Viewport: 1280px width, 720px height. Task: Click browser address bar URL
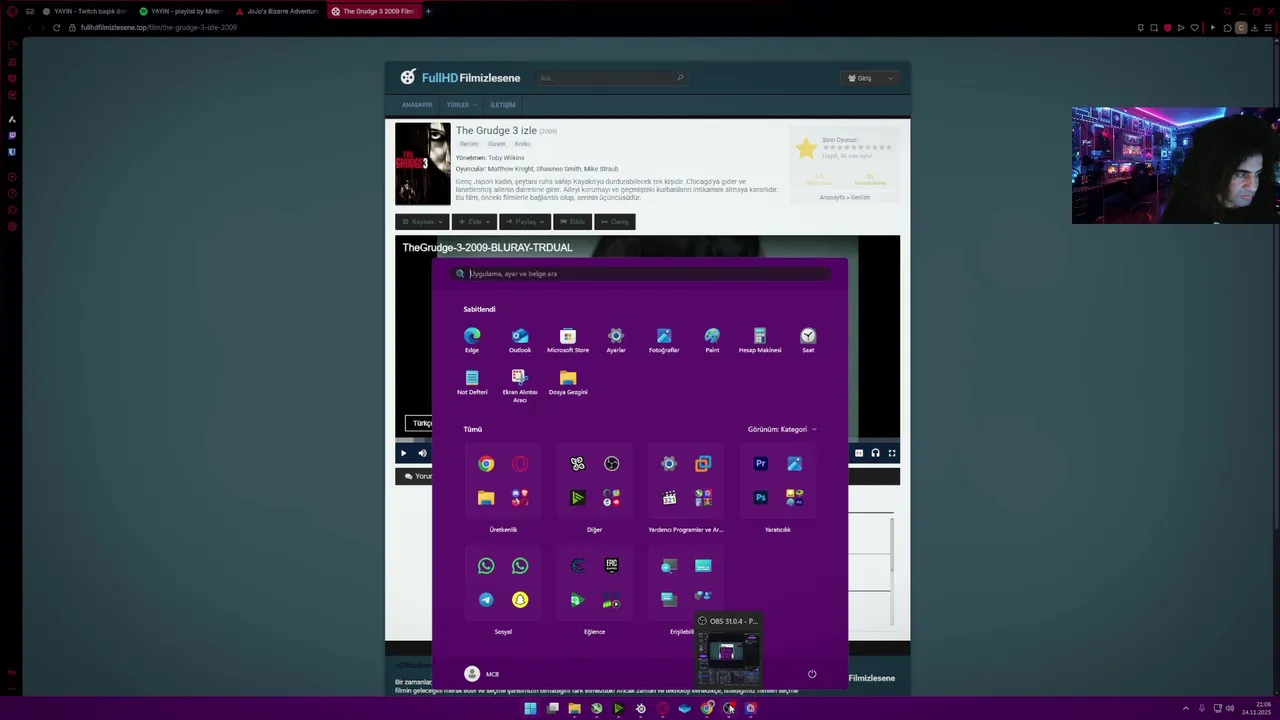click(x=159, y=27)
